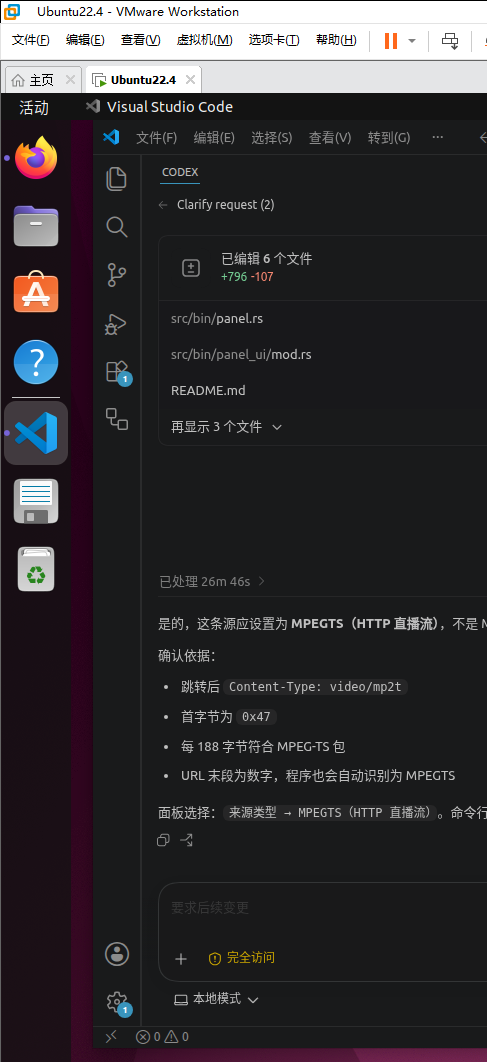Open the Source Control view

[117, 275]
